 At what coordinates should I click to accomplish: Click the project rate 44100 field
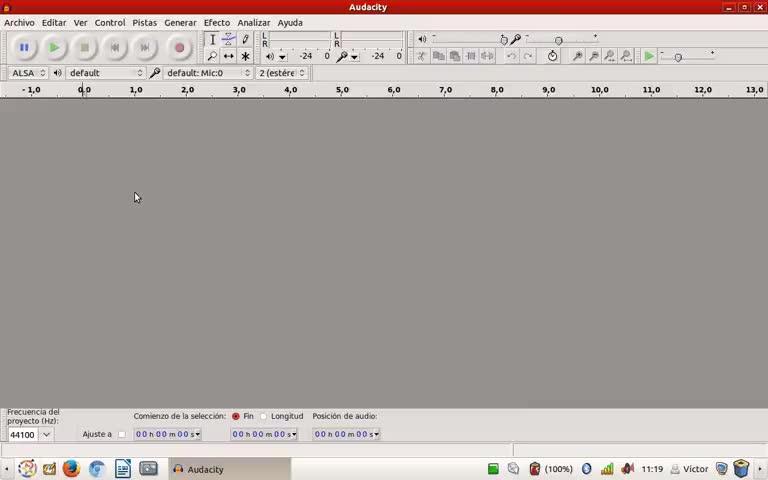[23, 434]
